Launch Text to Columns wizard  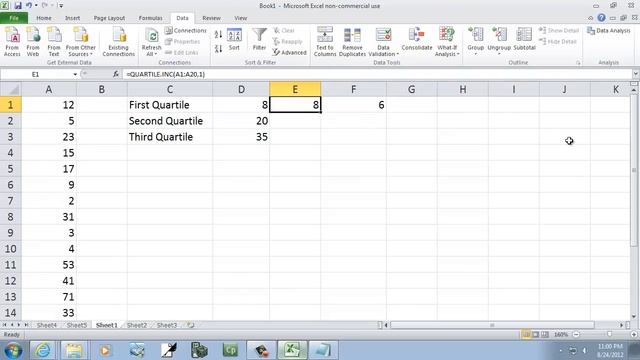[325, 42]
